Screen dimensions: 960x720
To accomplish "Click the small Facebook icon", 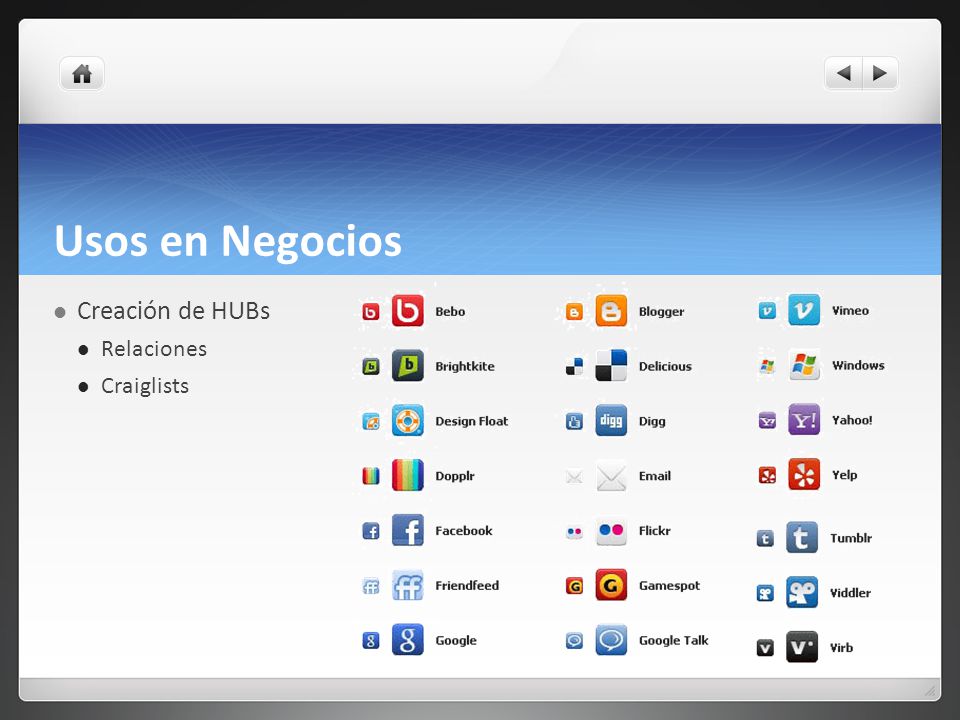I will [370, 531].
